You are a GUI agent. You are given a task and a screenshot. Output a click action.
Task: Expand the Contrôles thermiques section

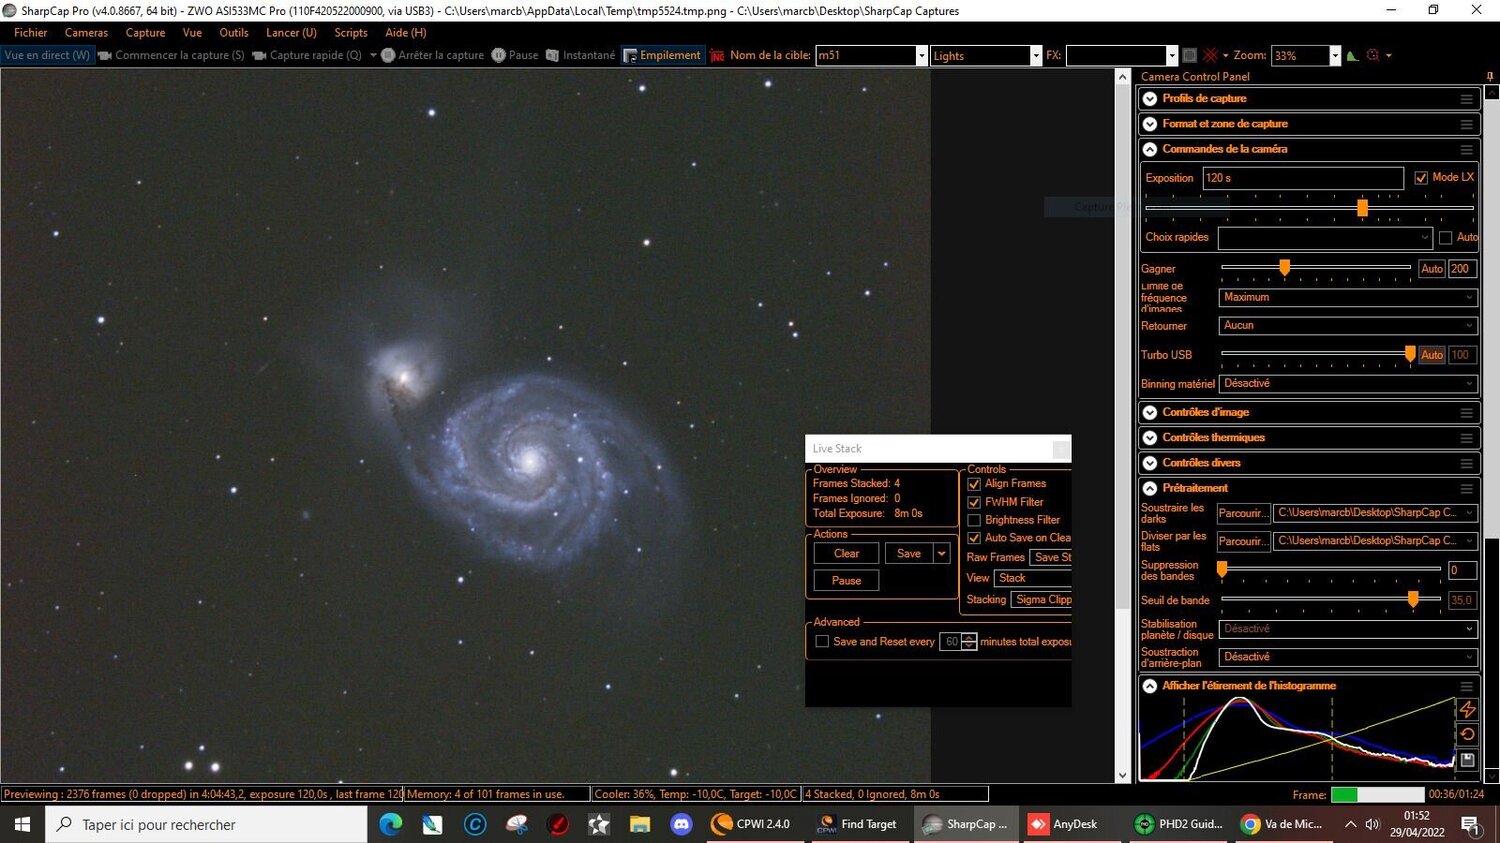click(x=1149, y=437)
